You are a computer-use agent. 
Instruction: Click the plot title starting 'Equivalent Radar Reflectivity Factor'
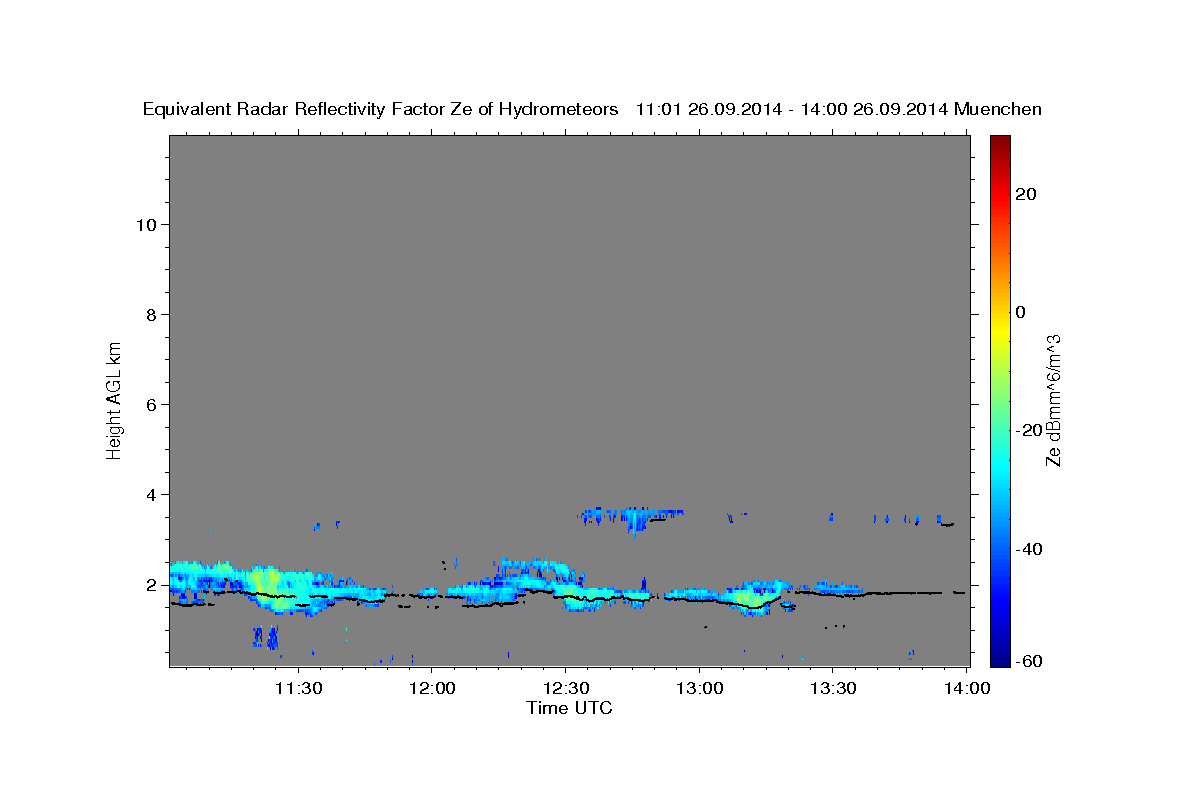592,109
